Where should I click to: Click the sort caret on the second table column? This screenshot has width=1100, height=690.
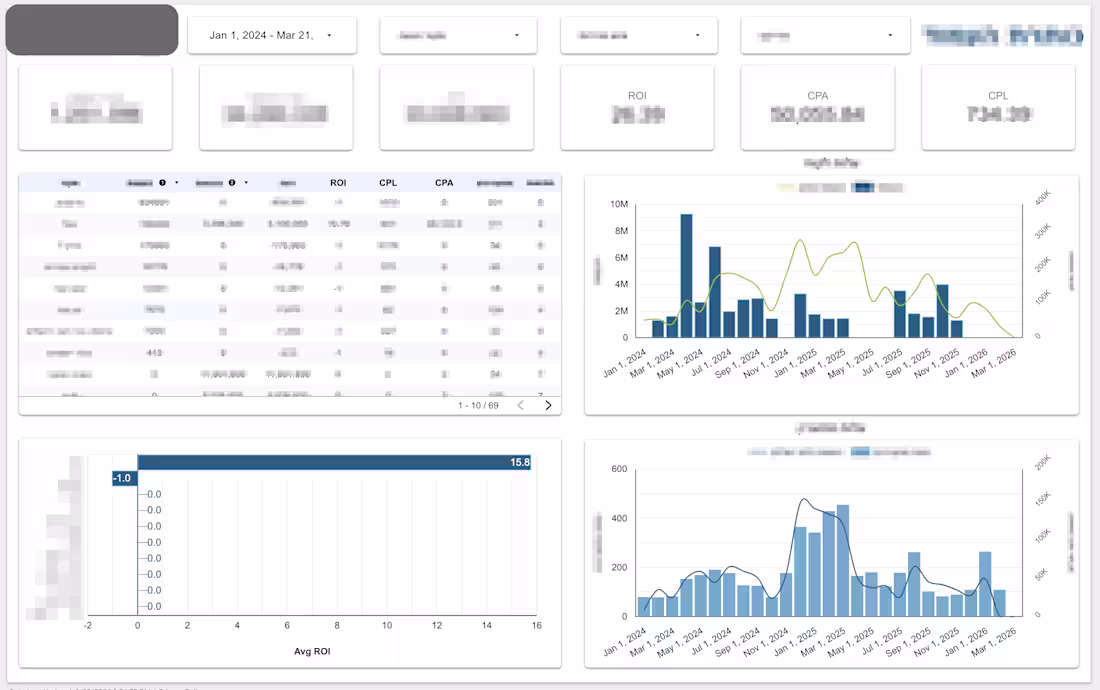click(178, 182)
